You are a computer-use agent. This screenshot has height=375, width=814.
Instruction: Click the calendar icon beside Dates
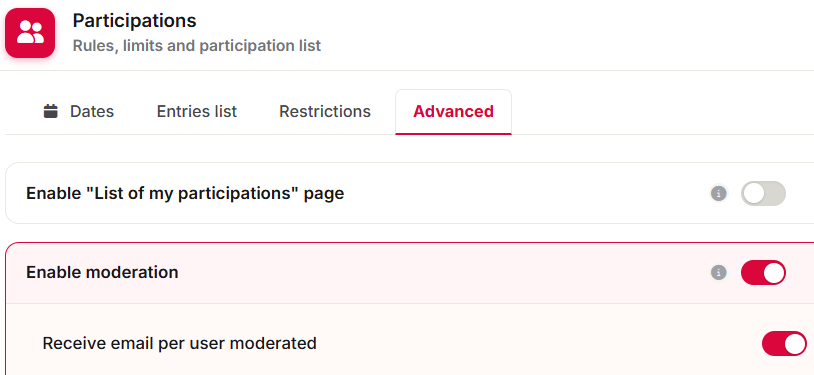(x=50, y=111)
